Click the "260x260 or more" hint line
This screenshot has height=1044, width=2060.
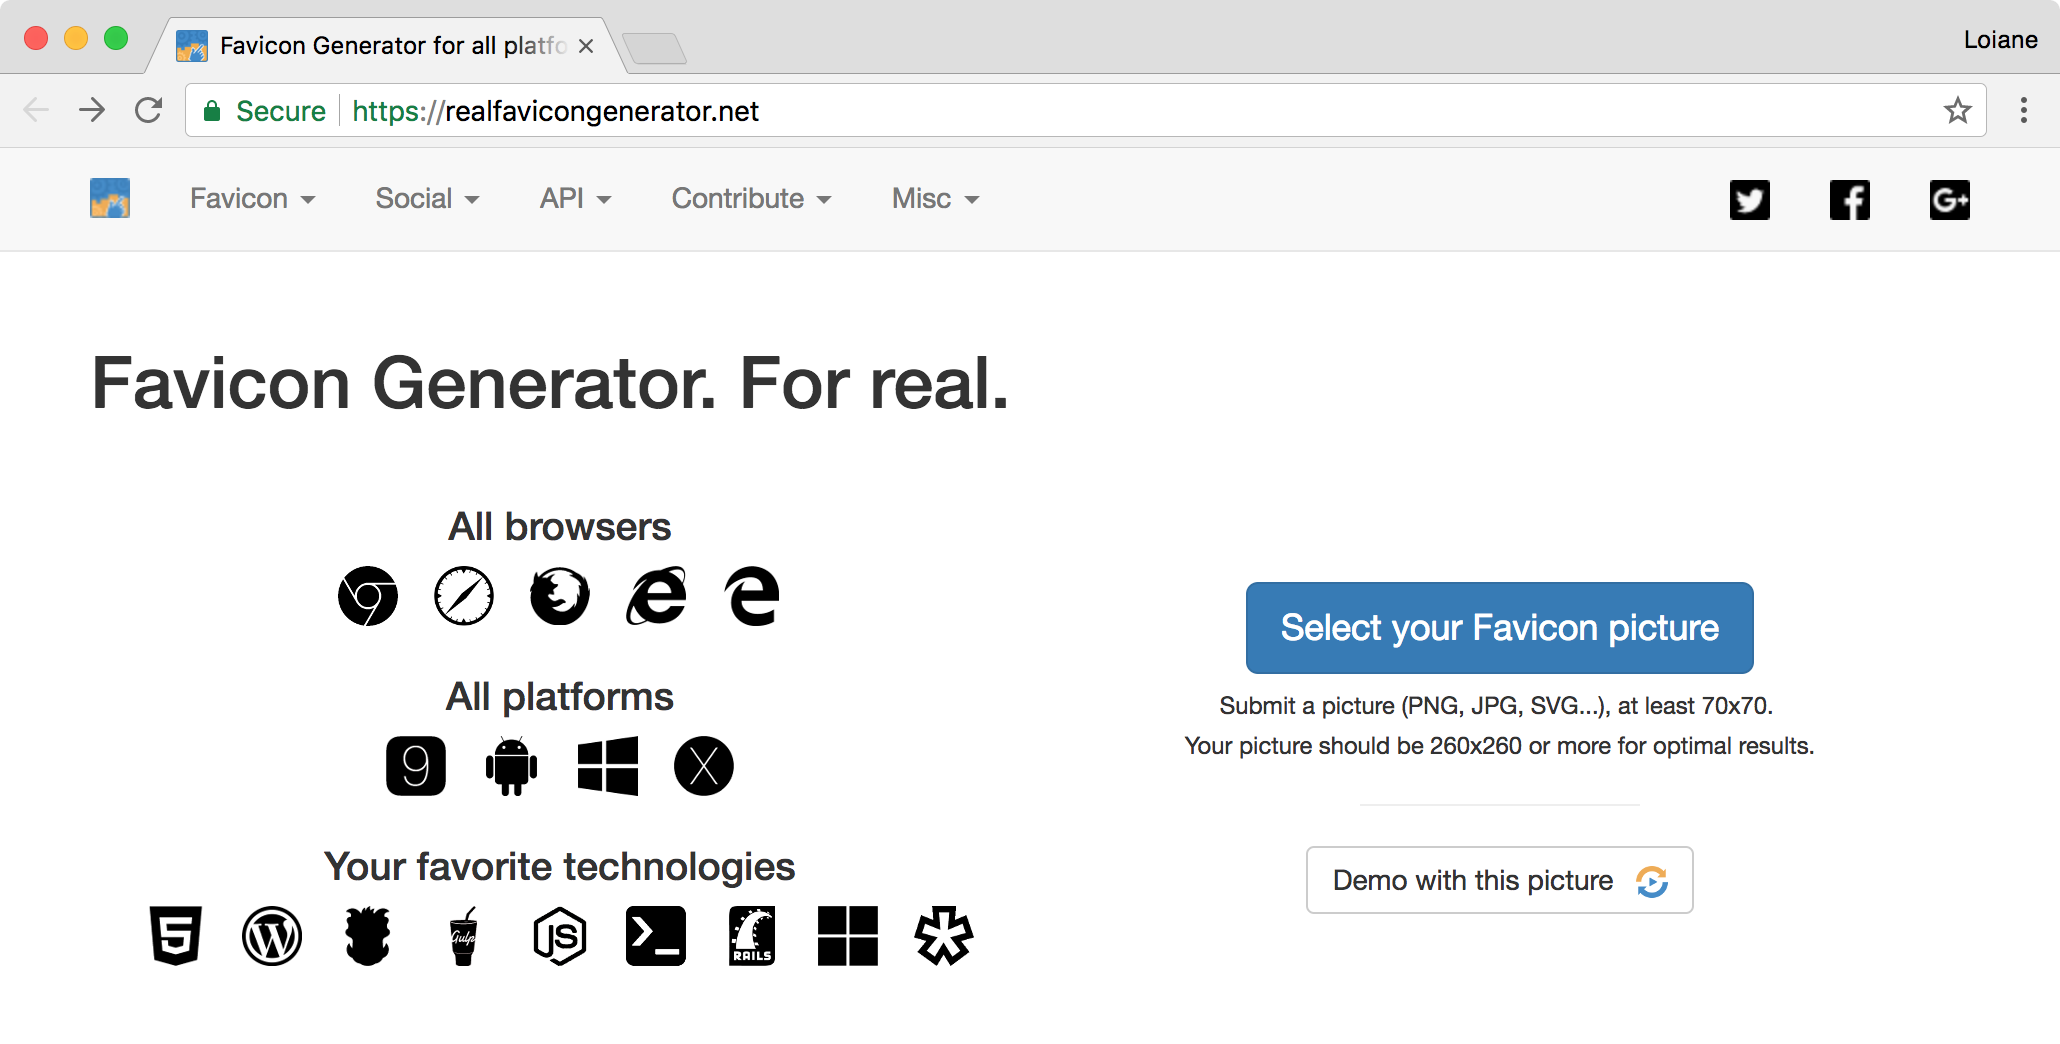[x=1499, y=746]
